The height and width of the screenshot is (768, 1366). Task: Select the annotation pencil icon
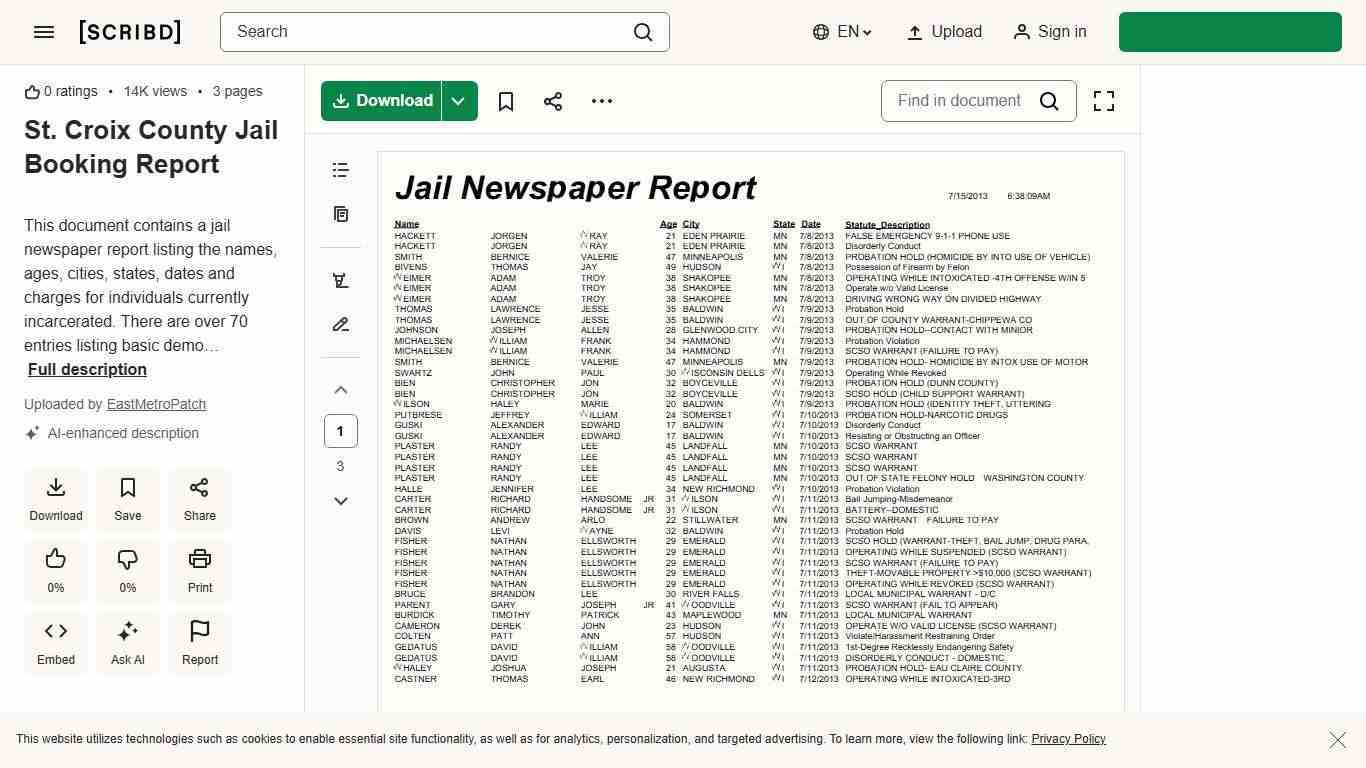pyautogui.click(x=340, y=324)
